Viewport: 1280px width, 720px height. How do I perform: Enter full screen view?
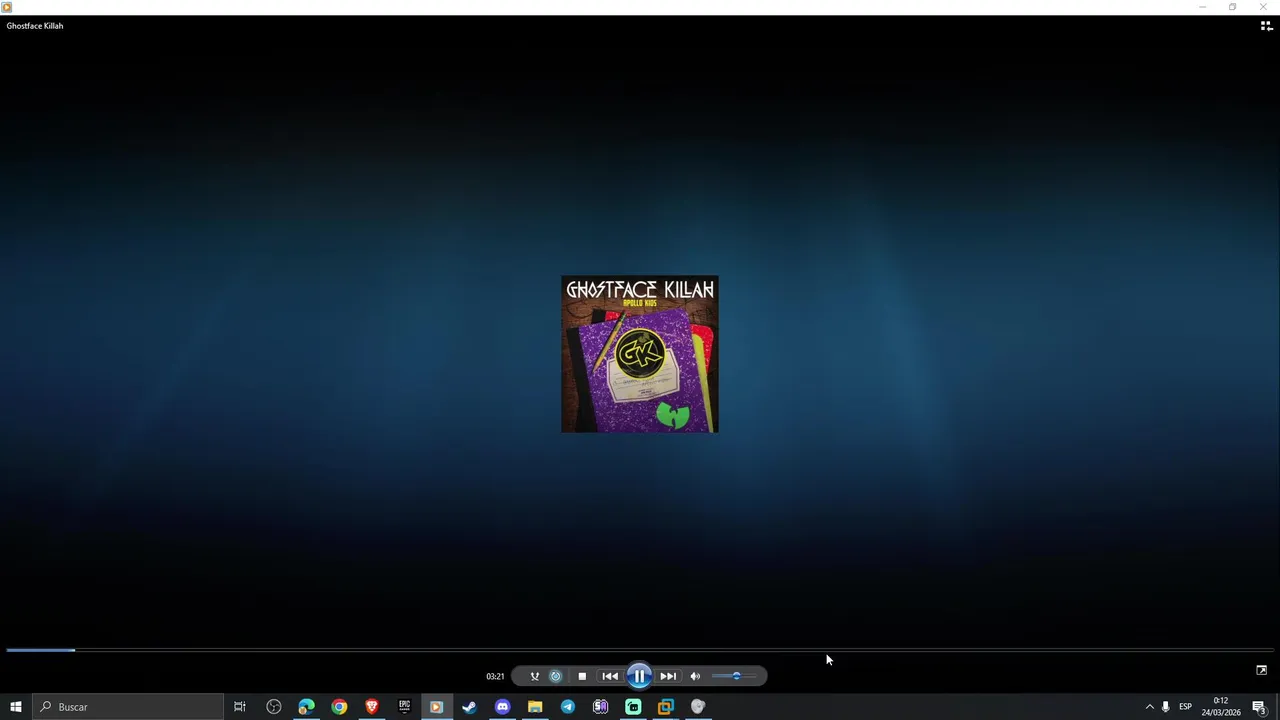click(x=1261, y=670)
